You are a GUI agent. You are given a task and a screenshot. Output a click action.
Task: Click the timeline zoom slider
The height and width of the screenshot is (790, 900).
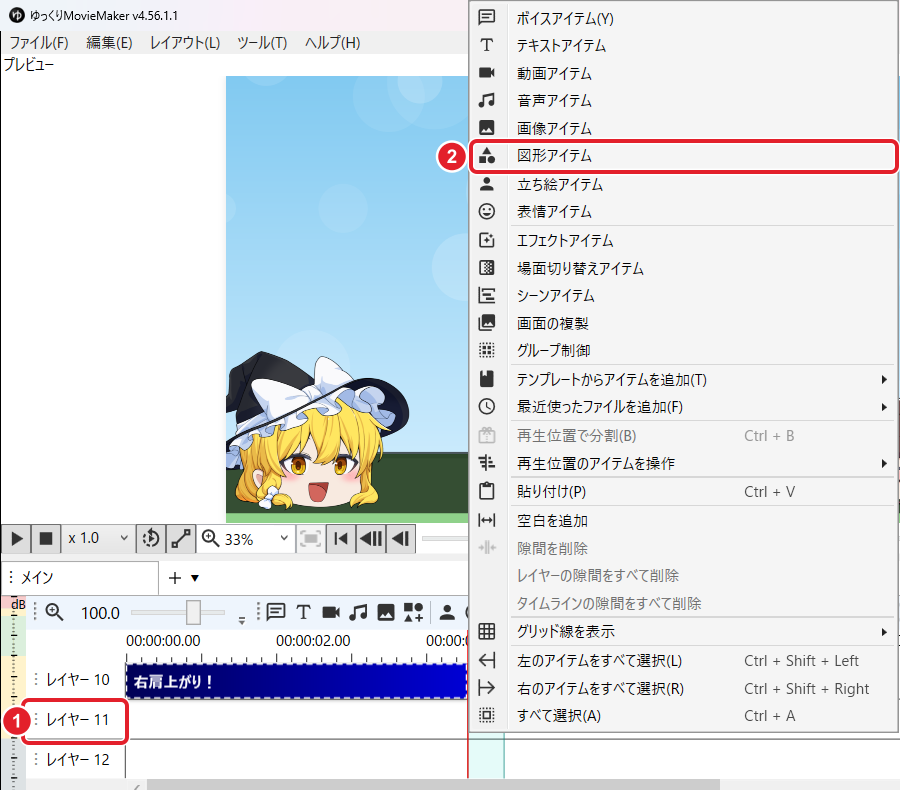(178, 613)
